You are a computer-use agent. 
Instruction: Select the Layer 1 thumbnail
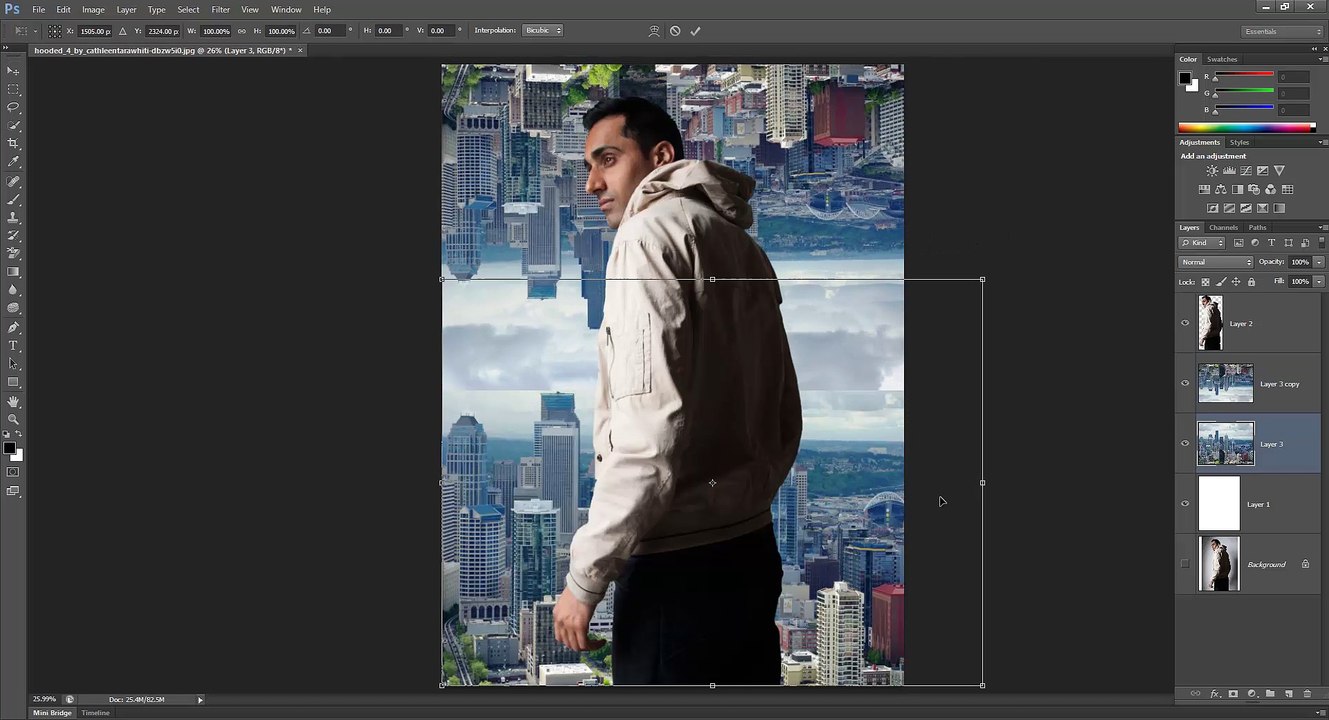tap(1219, 504)
